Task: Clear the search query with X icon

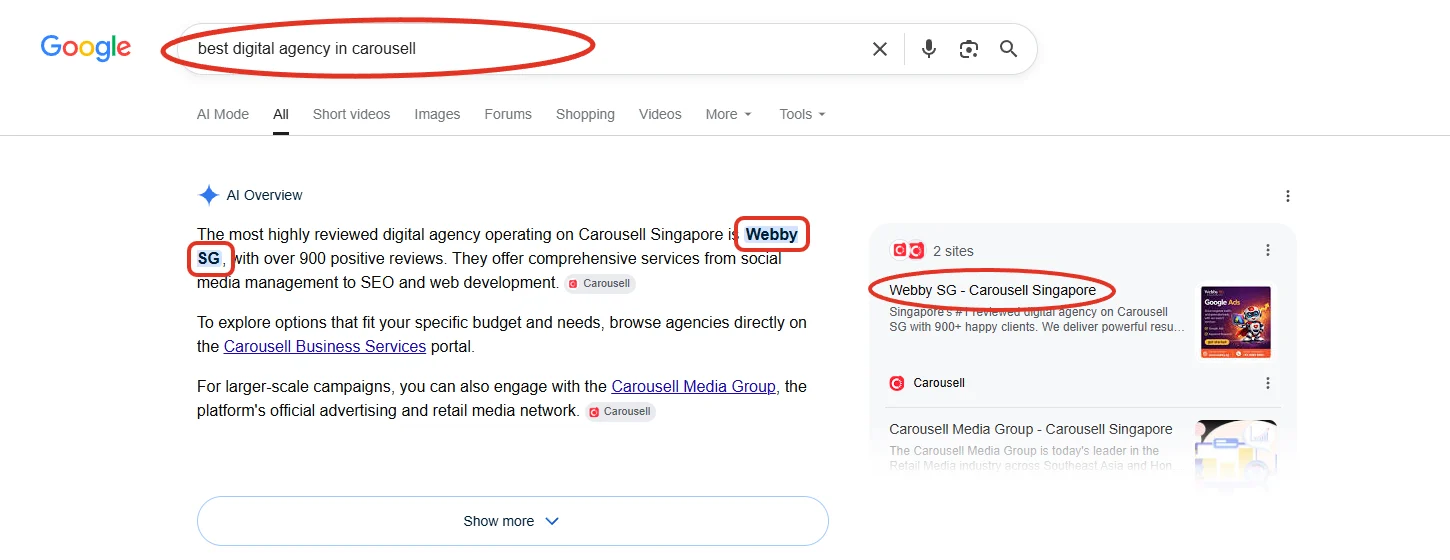Action: click(x=880, y=49)
